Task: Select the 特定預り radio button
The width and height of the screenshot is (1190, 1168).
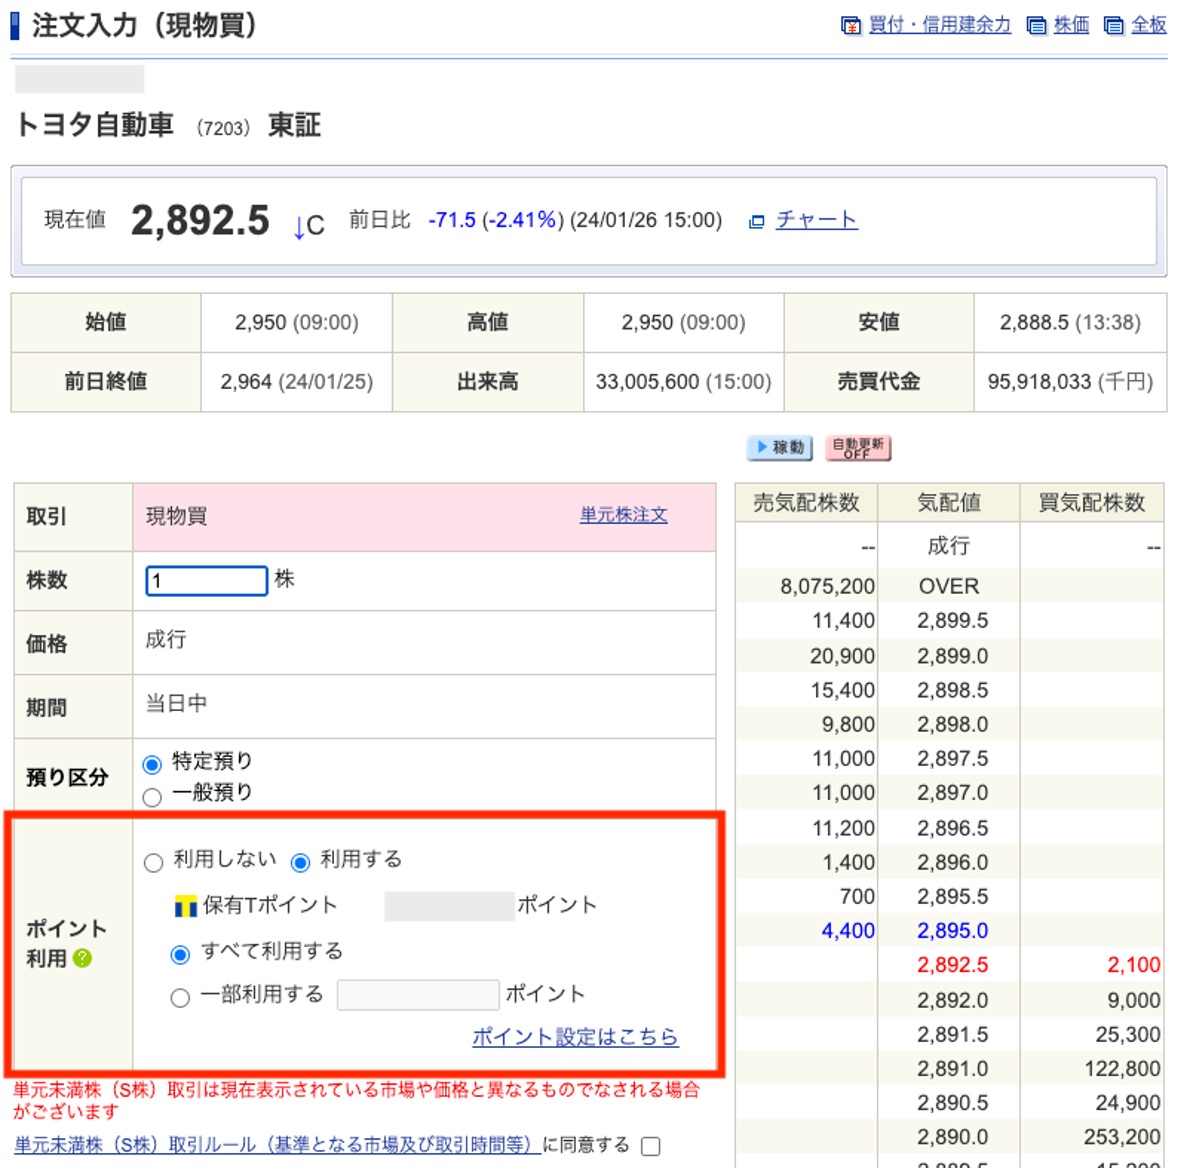Action: [153, 764]
